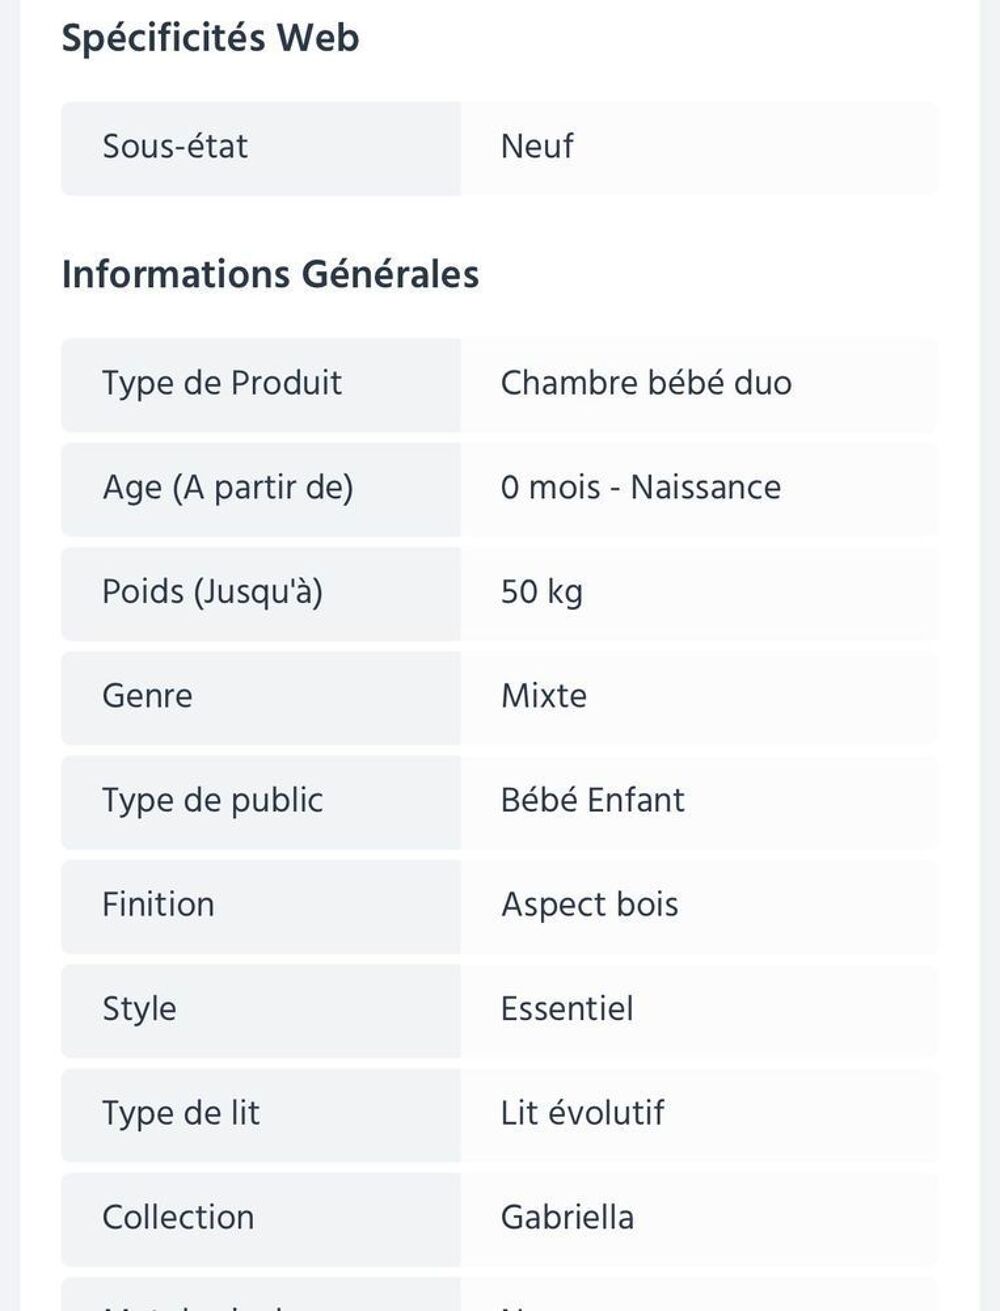Click the Aspect bois value

coord(590,905)
